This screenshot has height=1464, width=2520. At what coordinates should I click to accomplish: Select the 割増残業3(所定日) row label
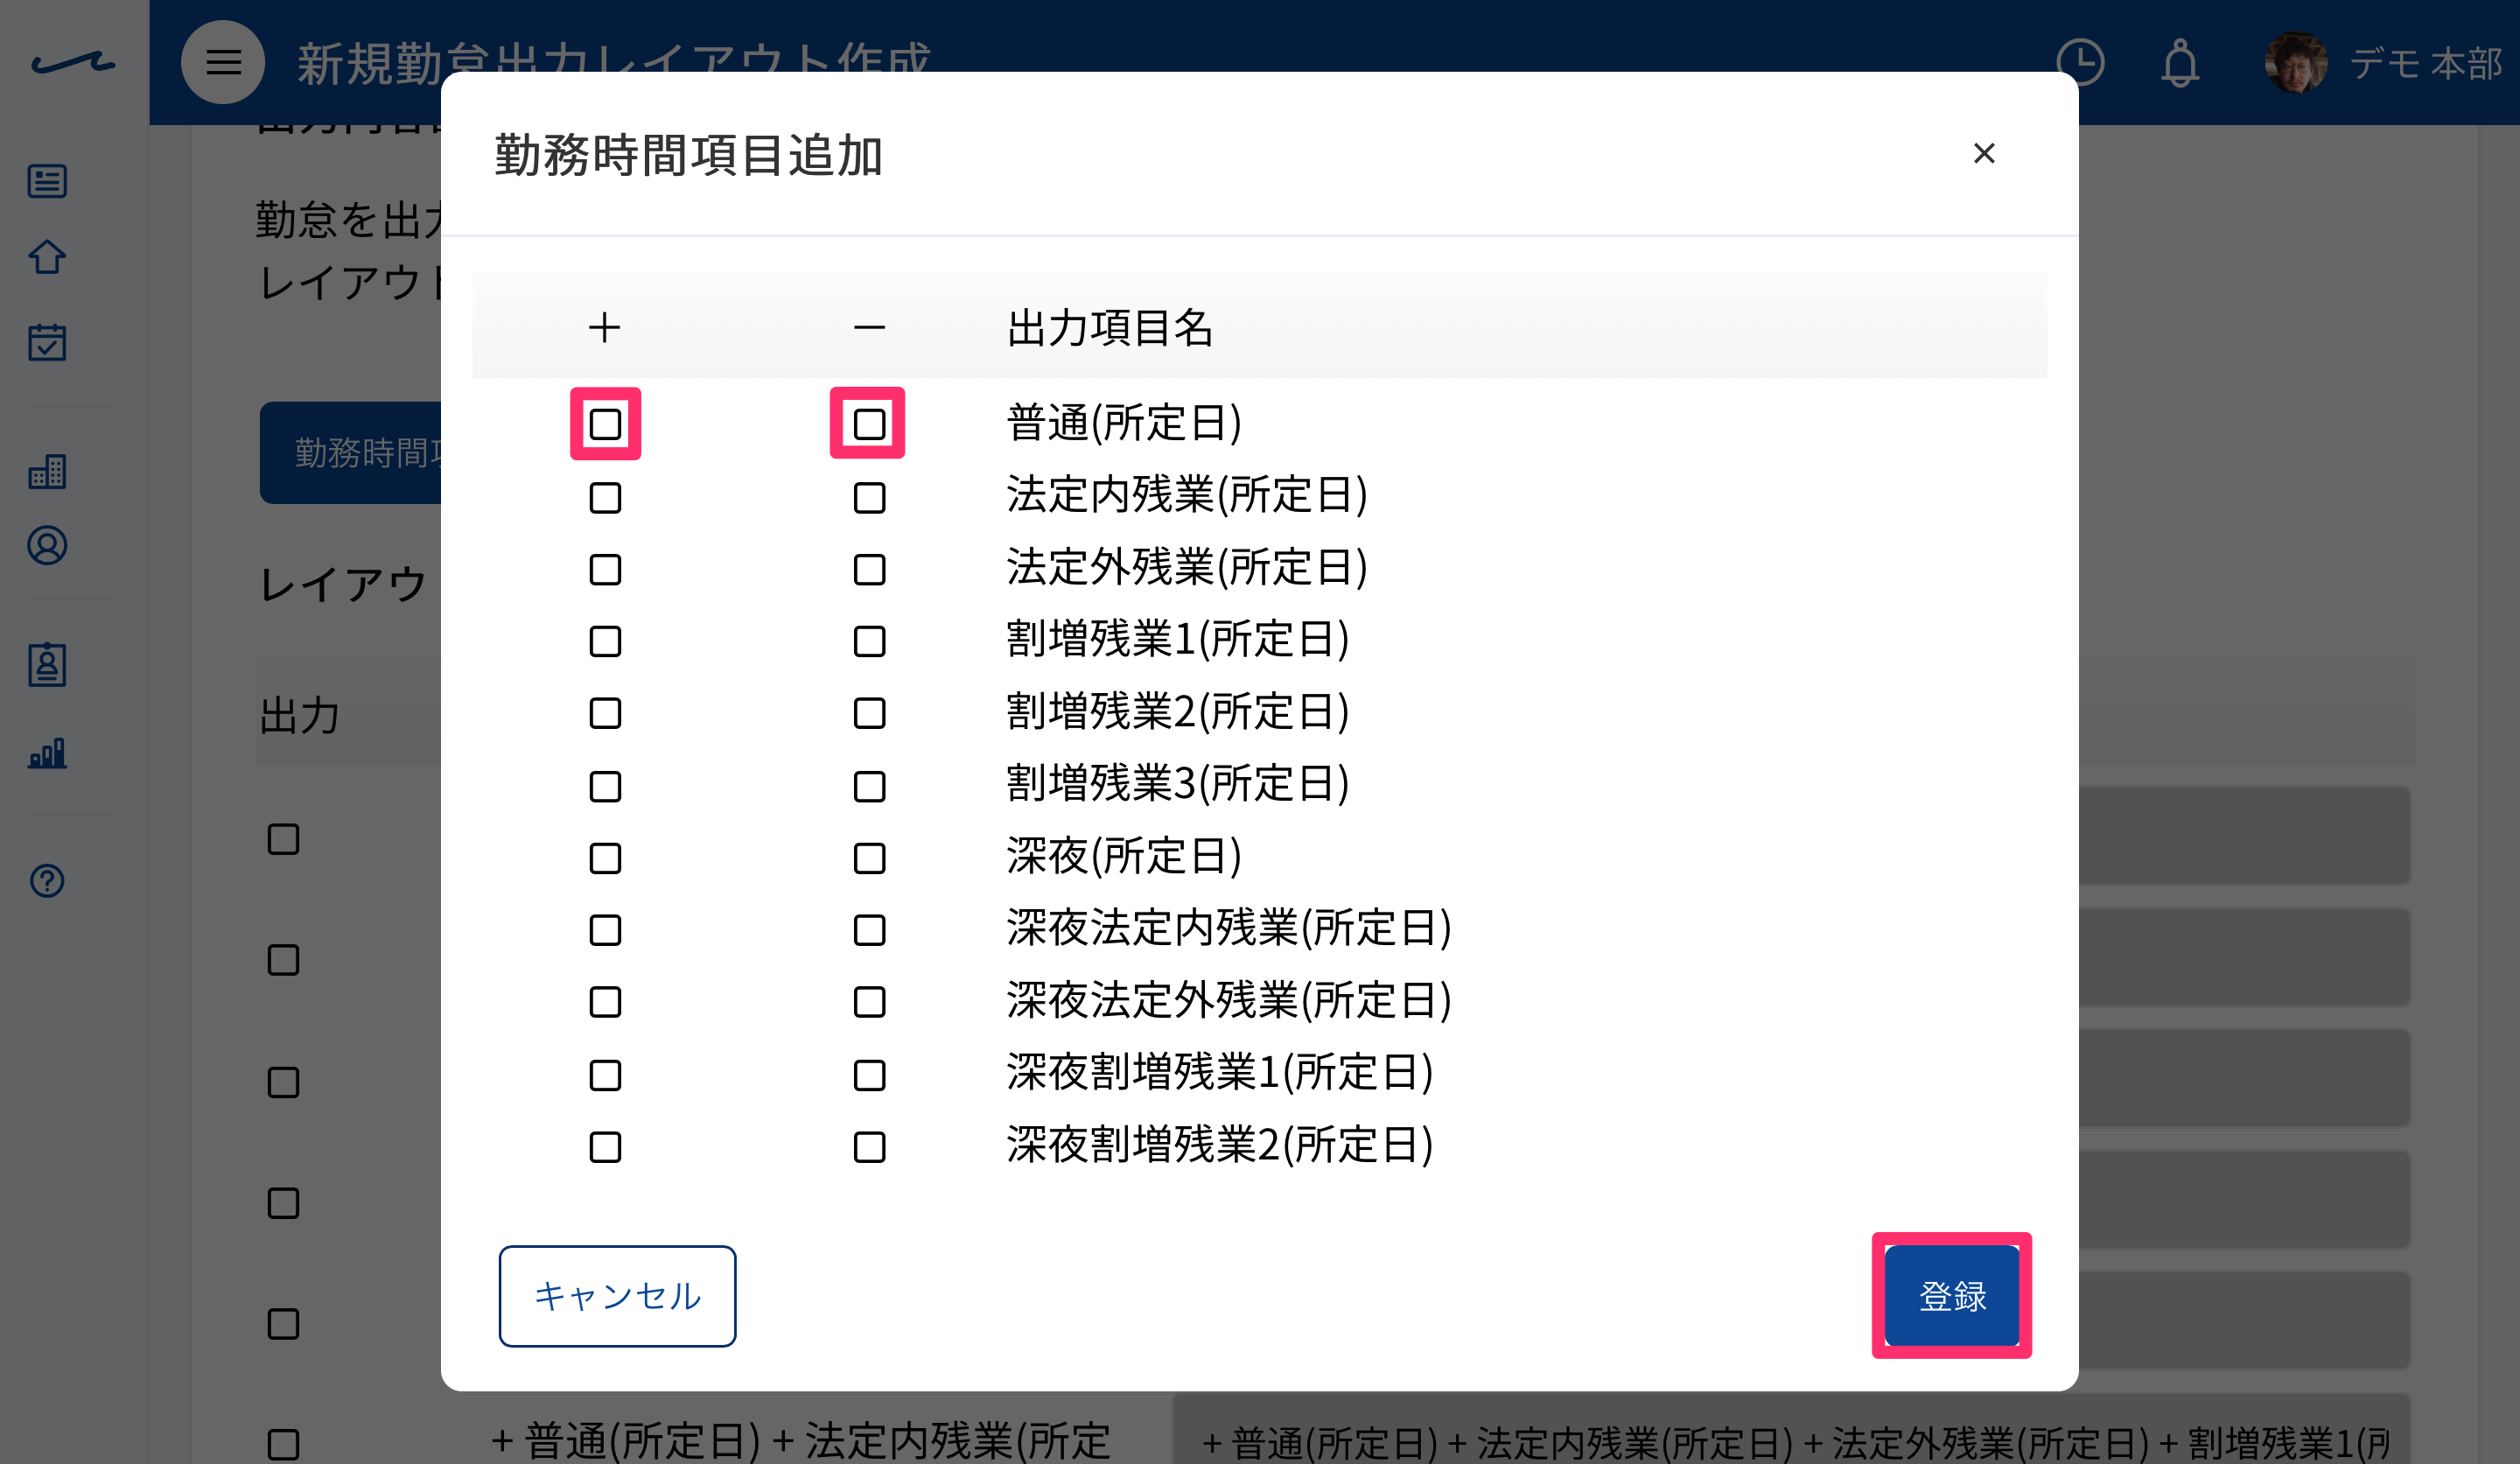tap(1177, 784)
